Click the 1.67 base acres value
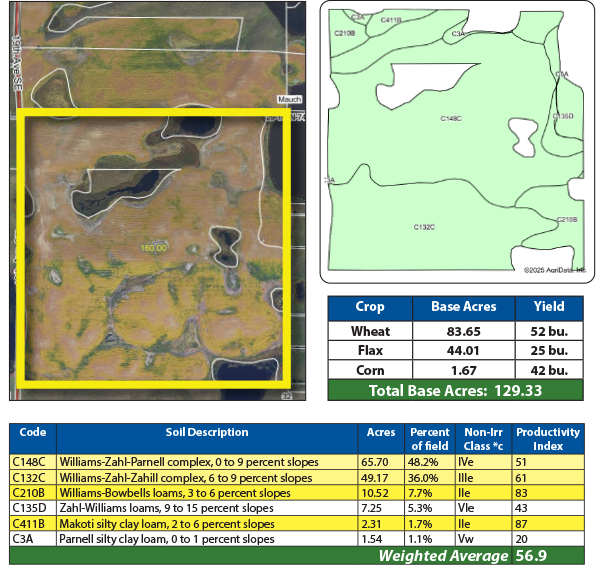The height and width of the screenshot is (568, 603). [x=464, y=370]
